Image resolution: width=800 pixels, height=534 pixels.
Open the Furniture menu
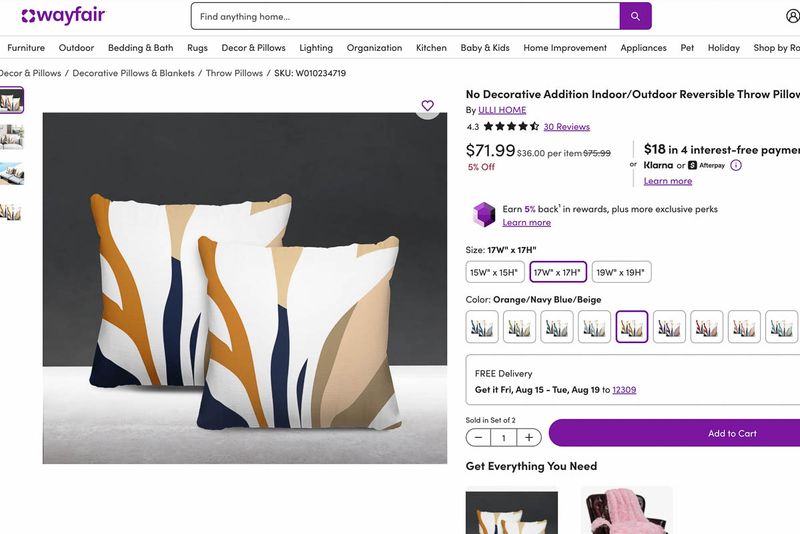[x=26, y=48]
